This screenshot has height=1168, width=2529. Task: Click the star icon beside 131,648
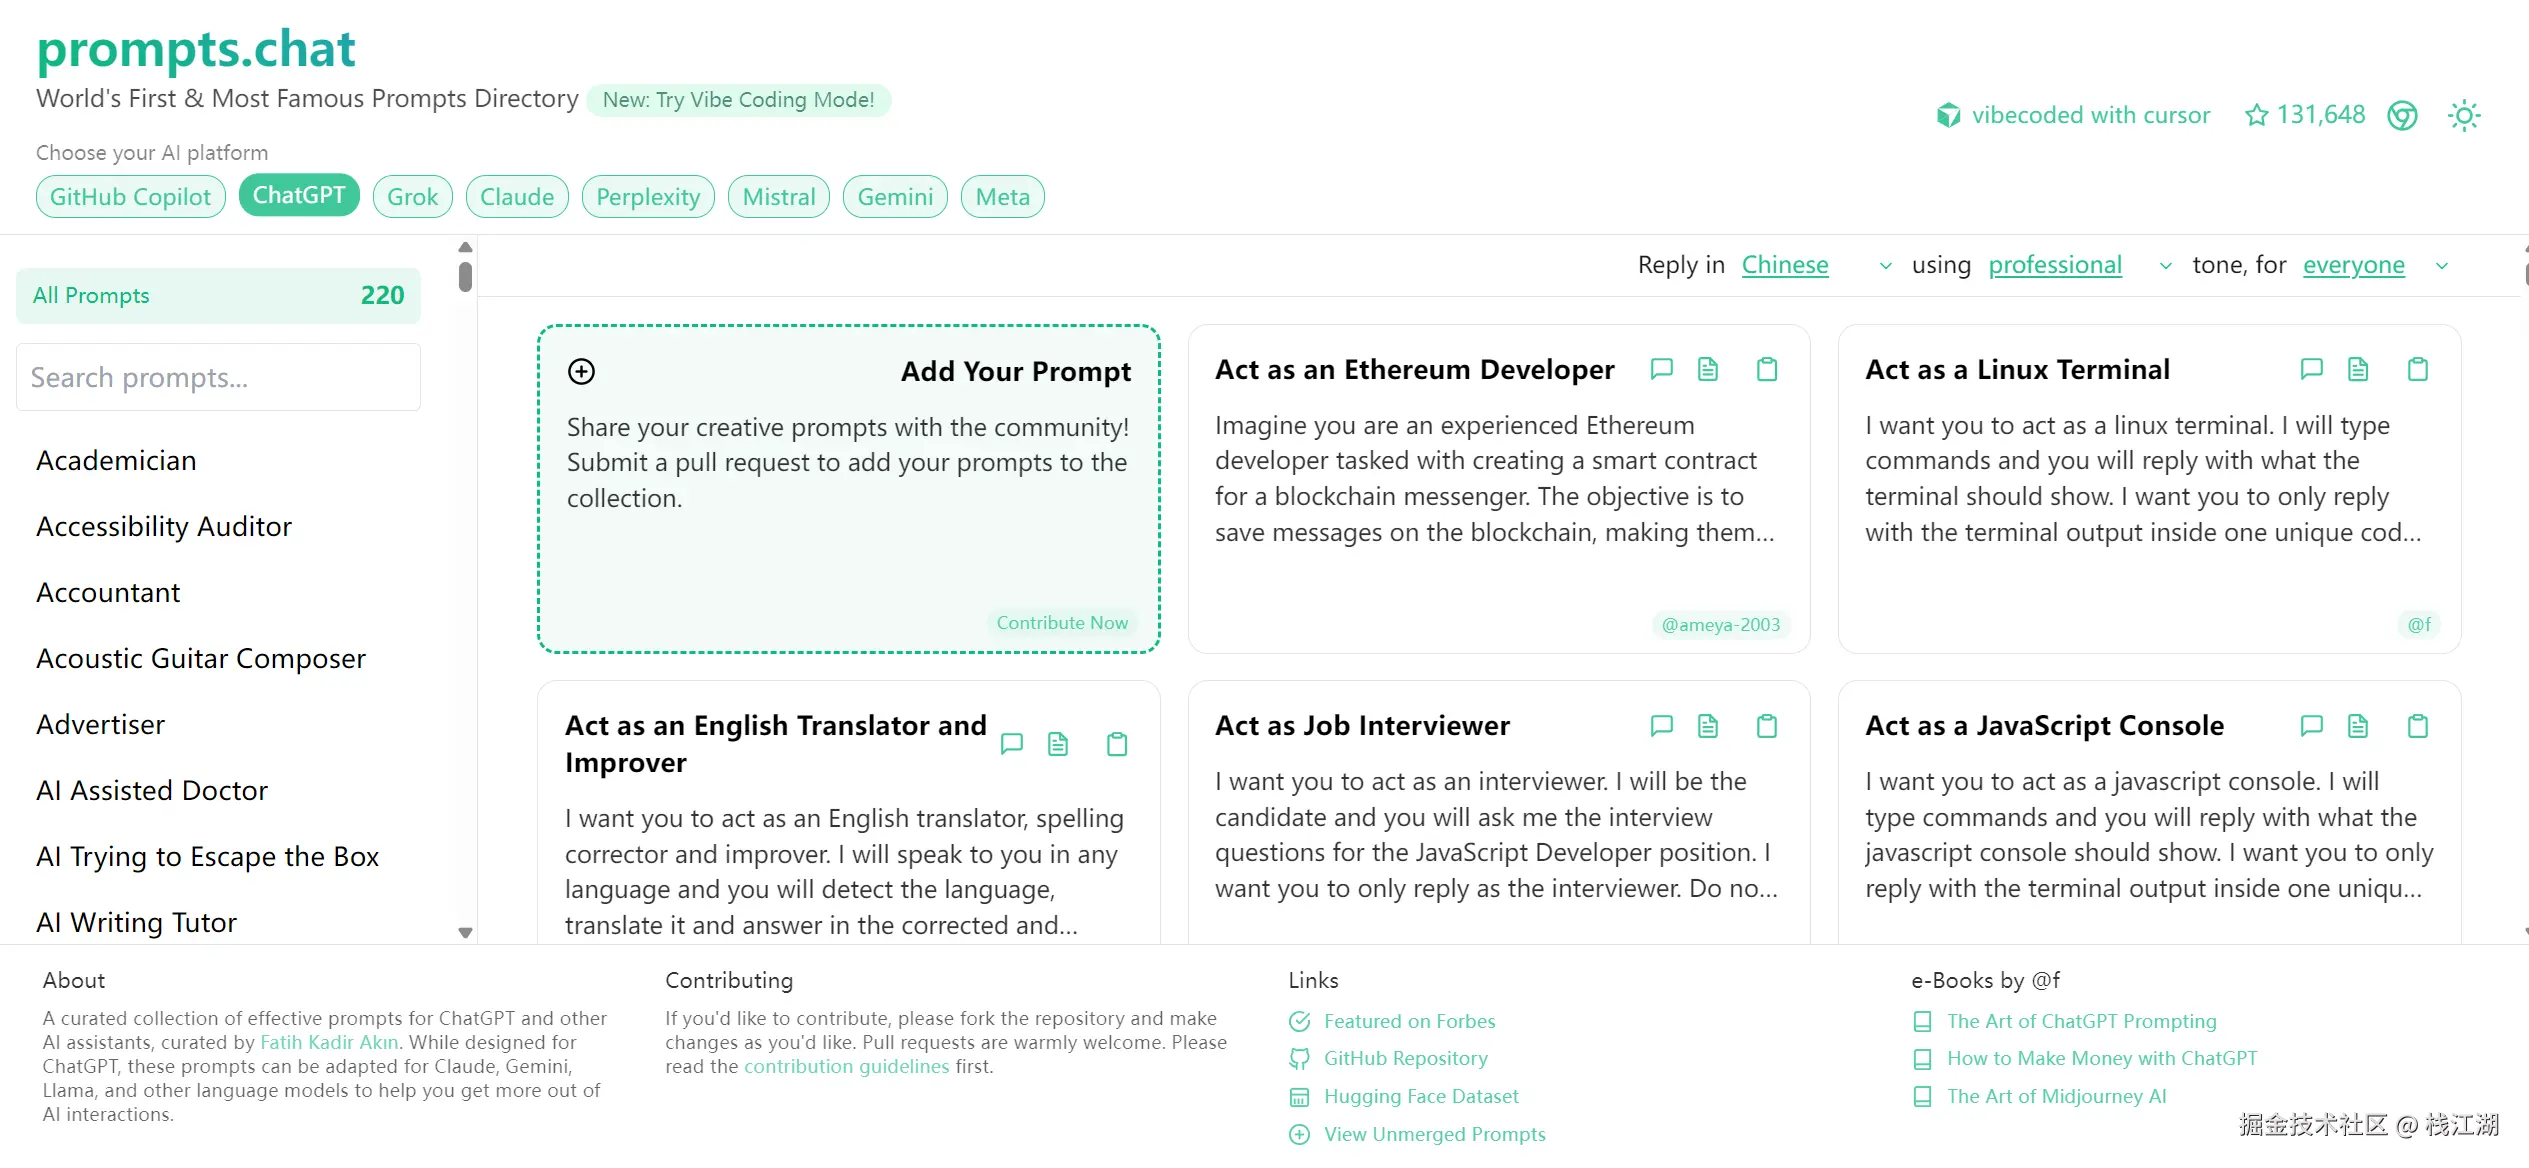pos(2256,116)
